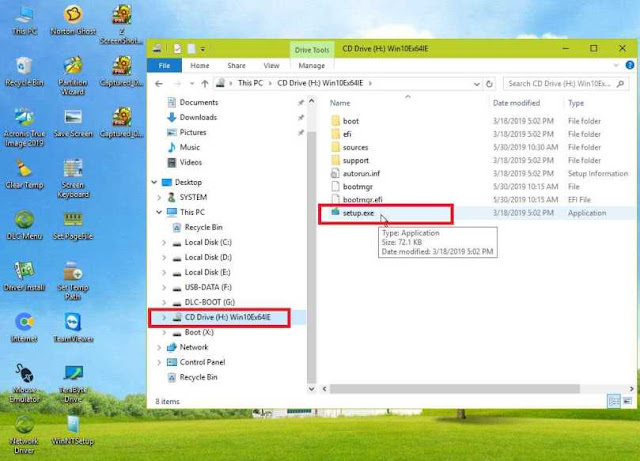Switch to large icons view layout

pos(627,401)
